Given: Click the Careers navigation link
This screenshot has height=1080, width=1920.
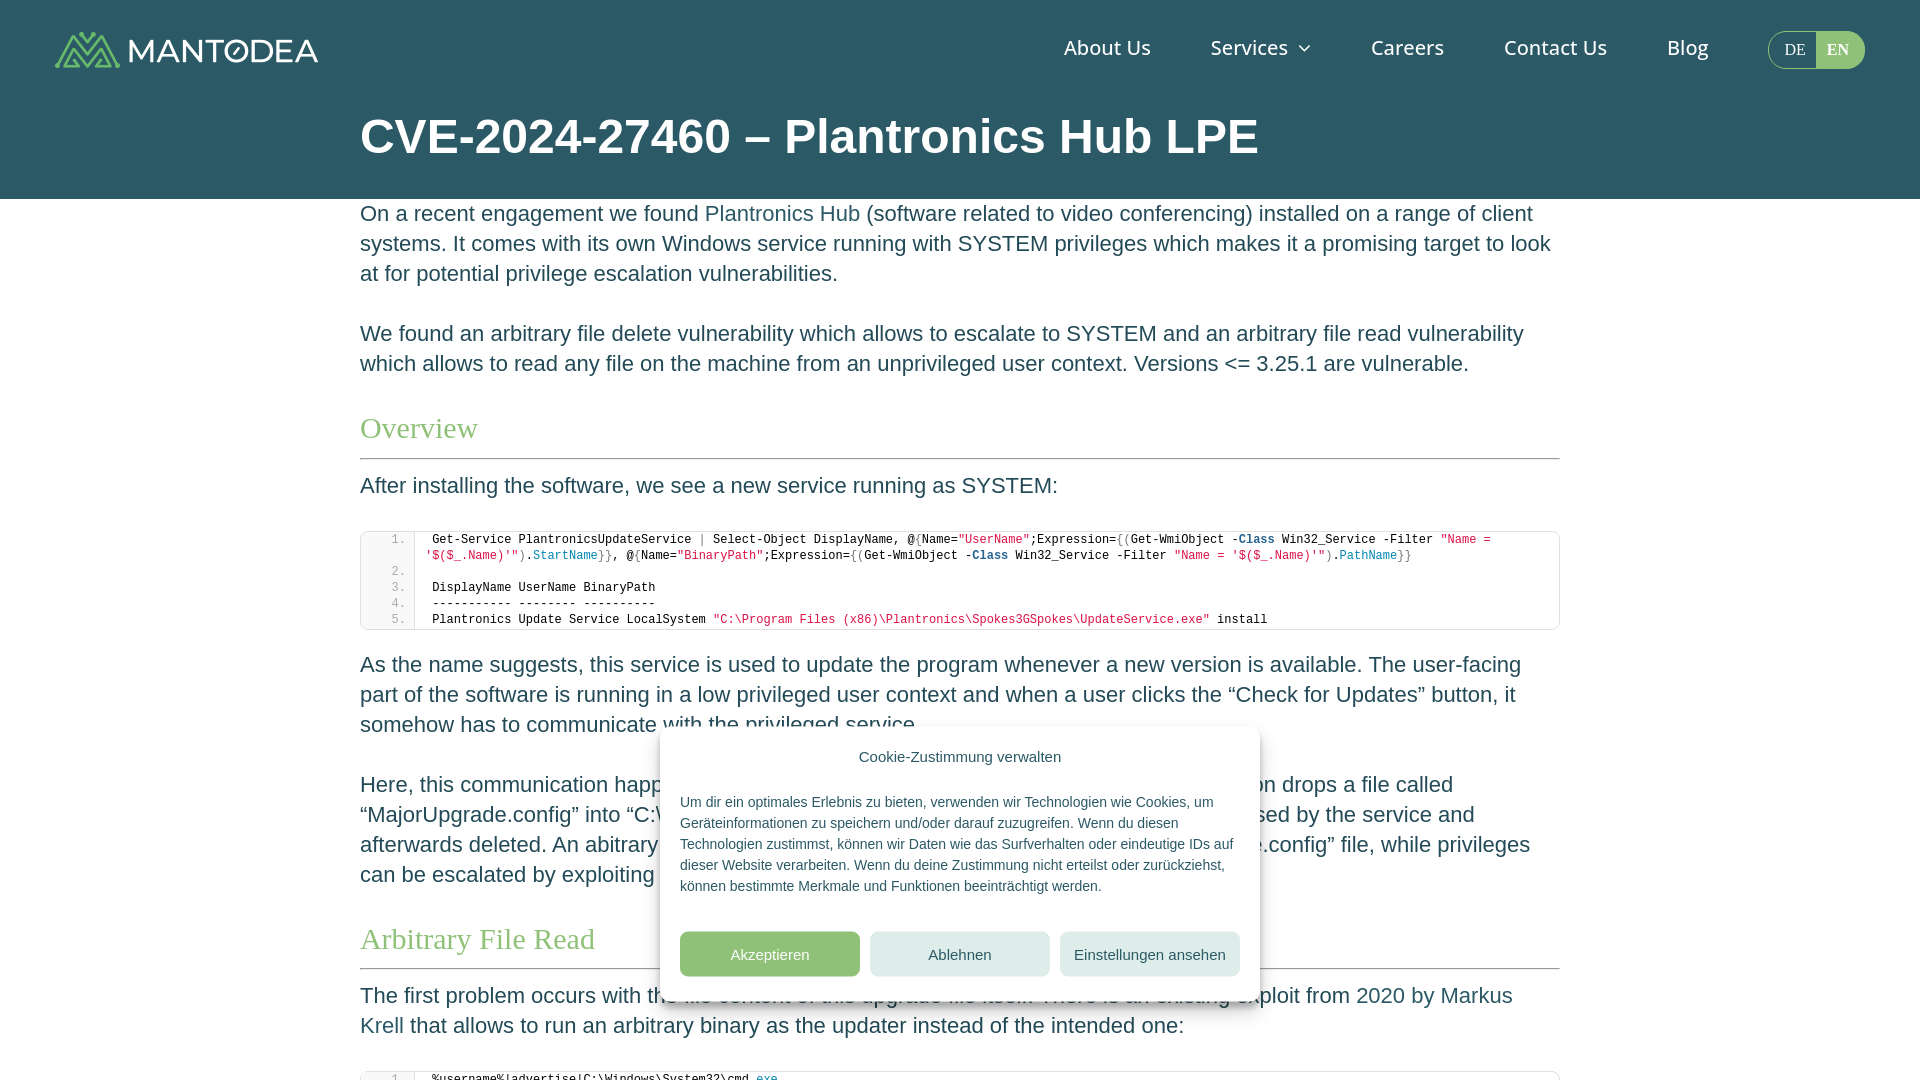Looking at the screenshot, I should coord(1407,47).
